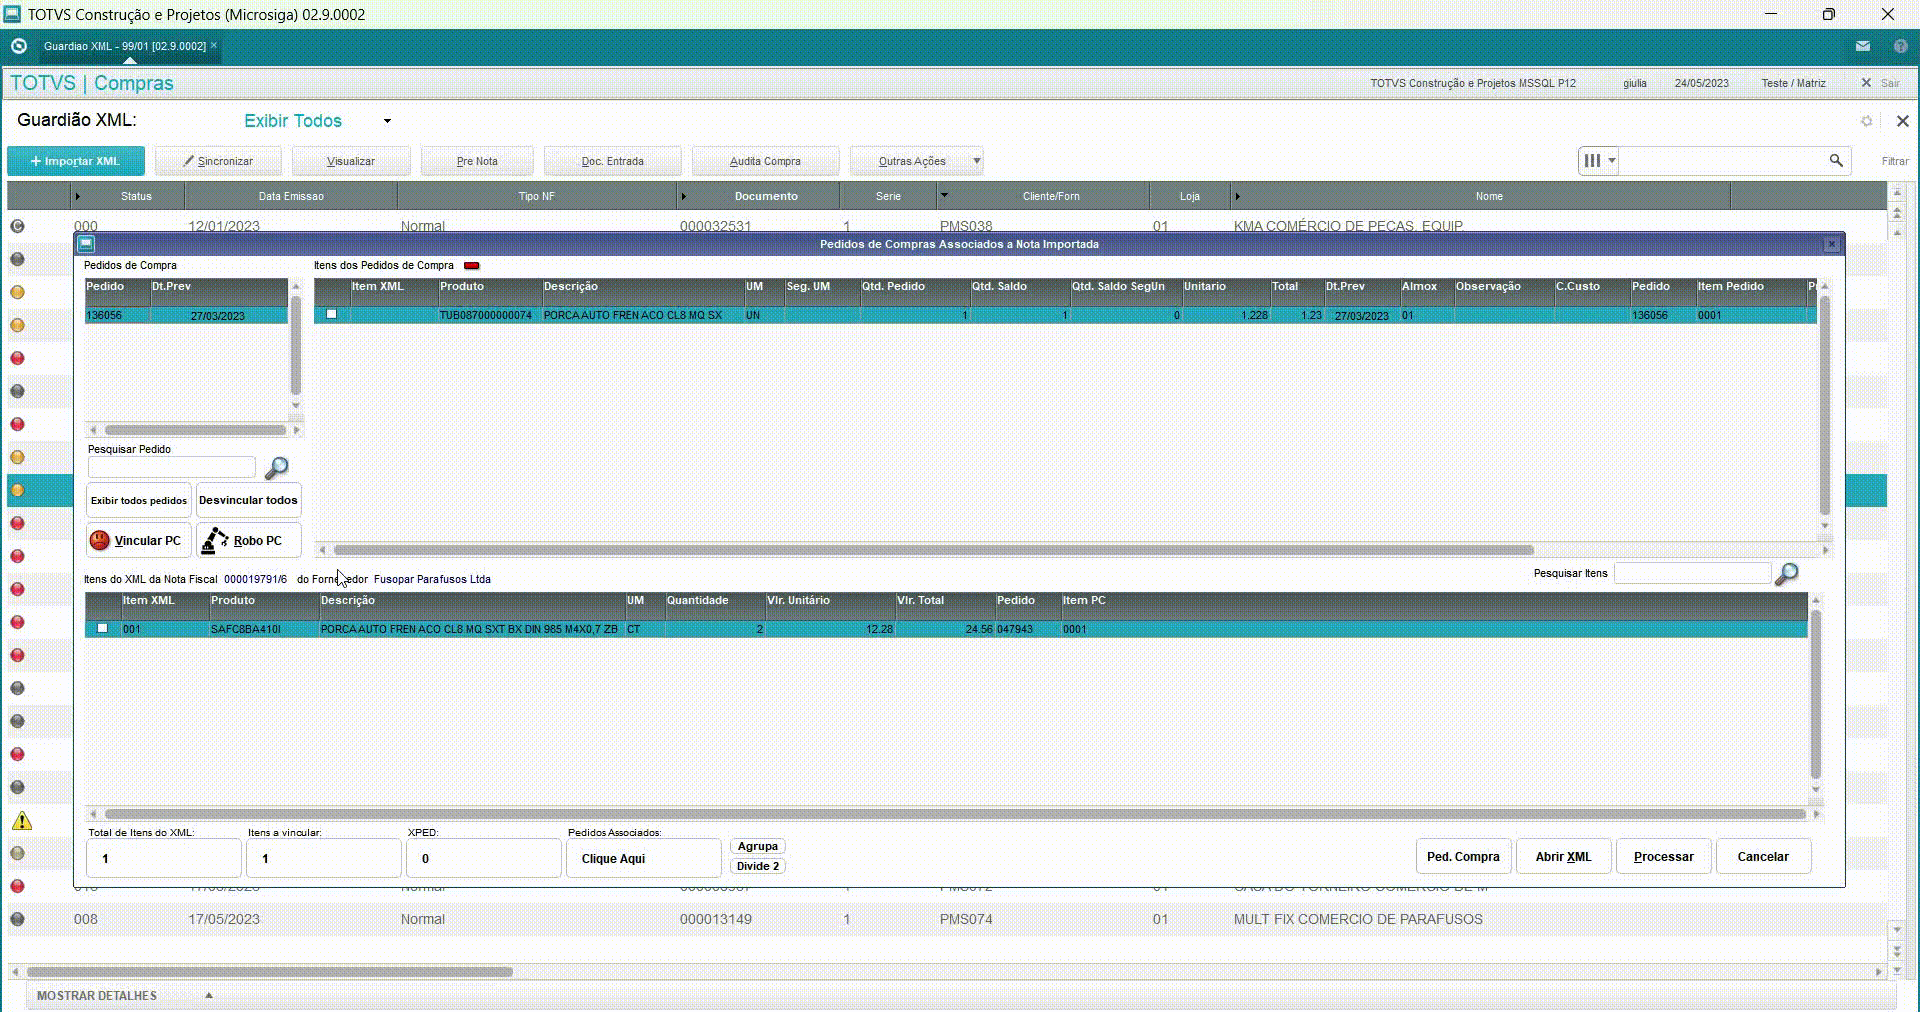
Task: Close the Pedidos de Compras Associados dialog
Action: pyautogui.click(x=1832, y=244)
